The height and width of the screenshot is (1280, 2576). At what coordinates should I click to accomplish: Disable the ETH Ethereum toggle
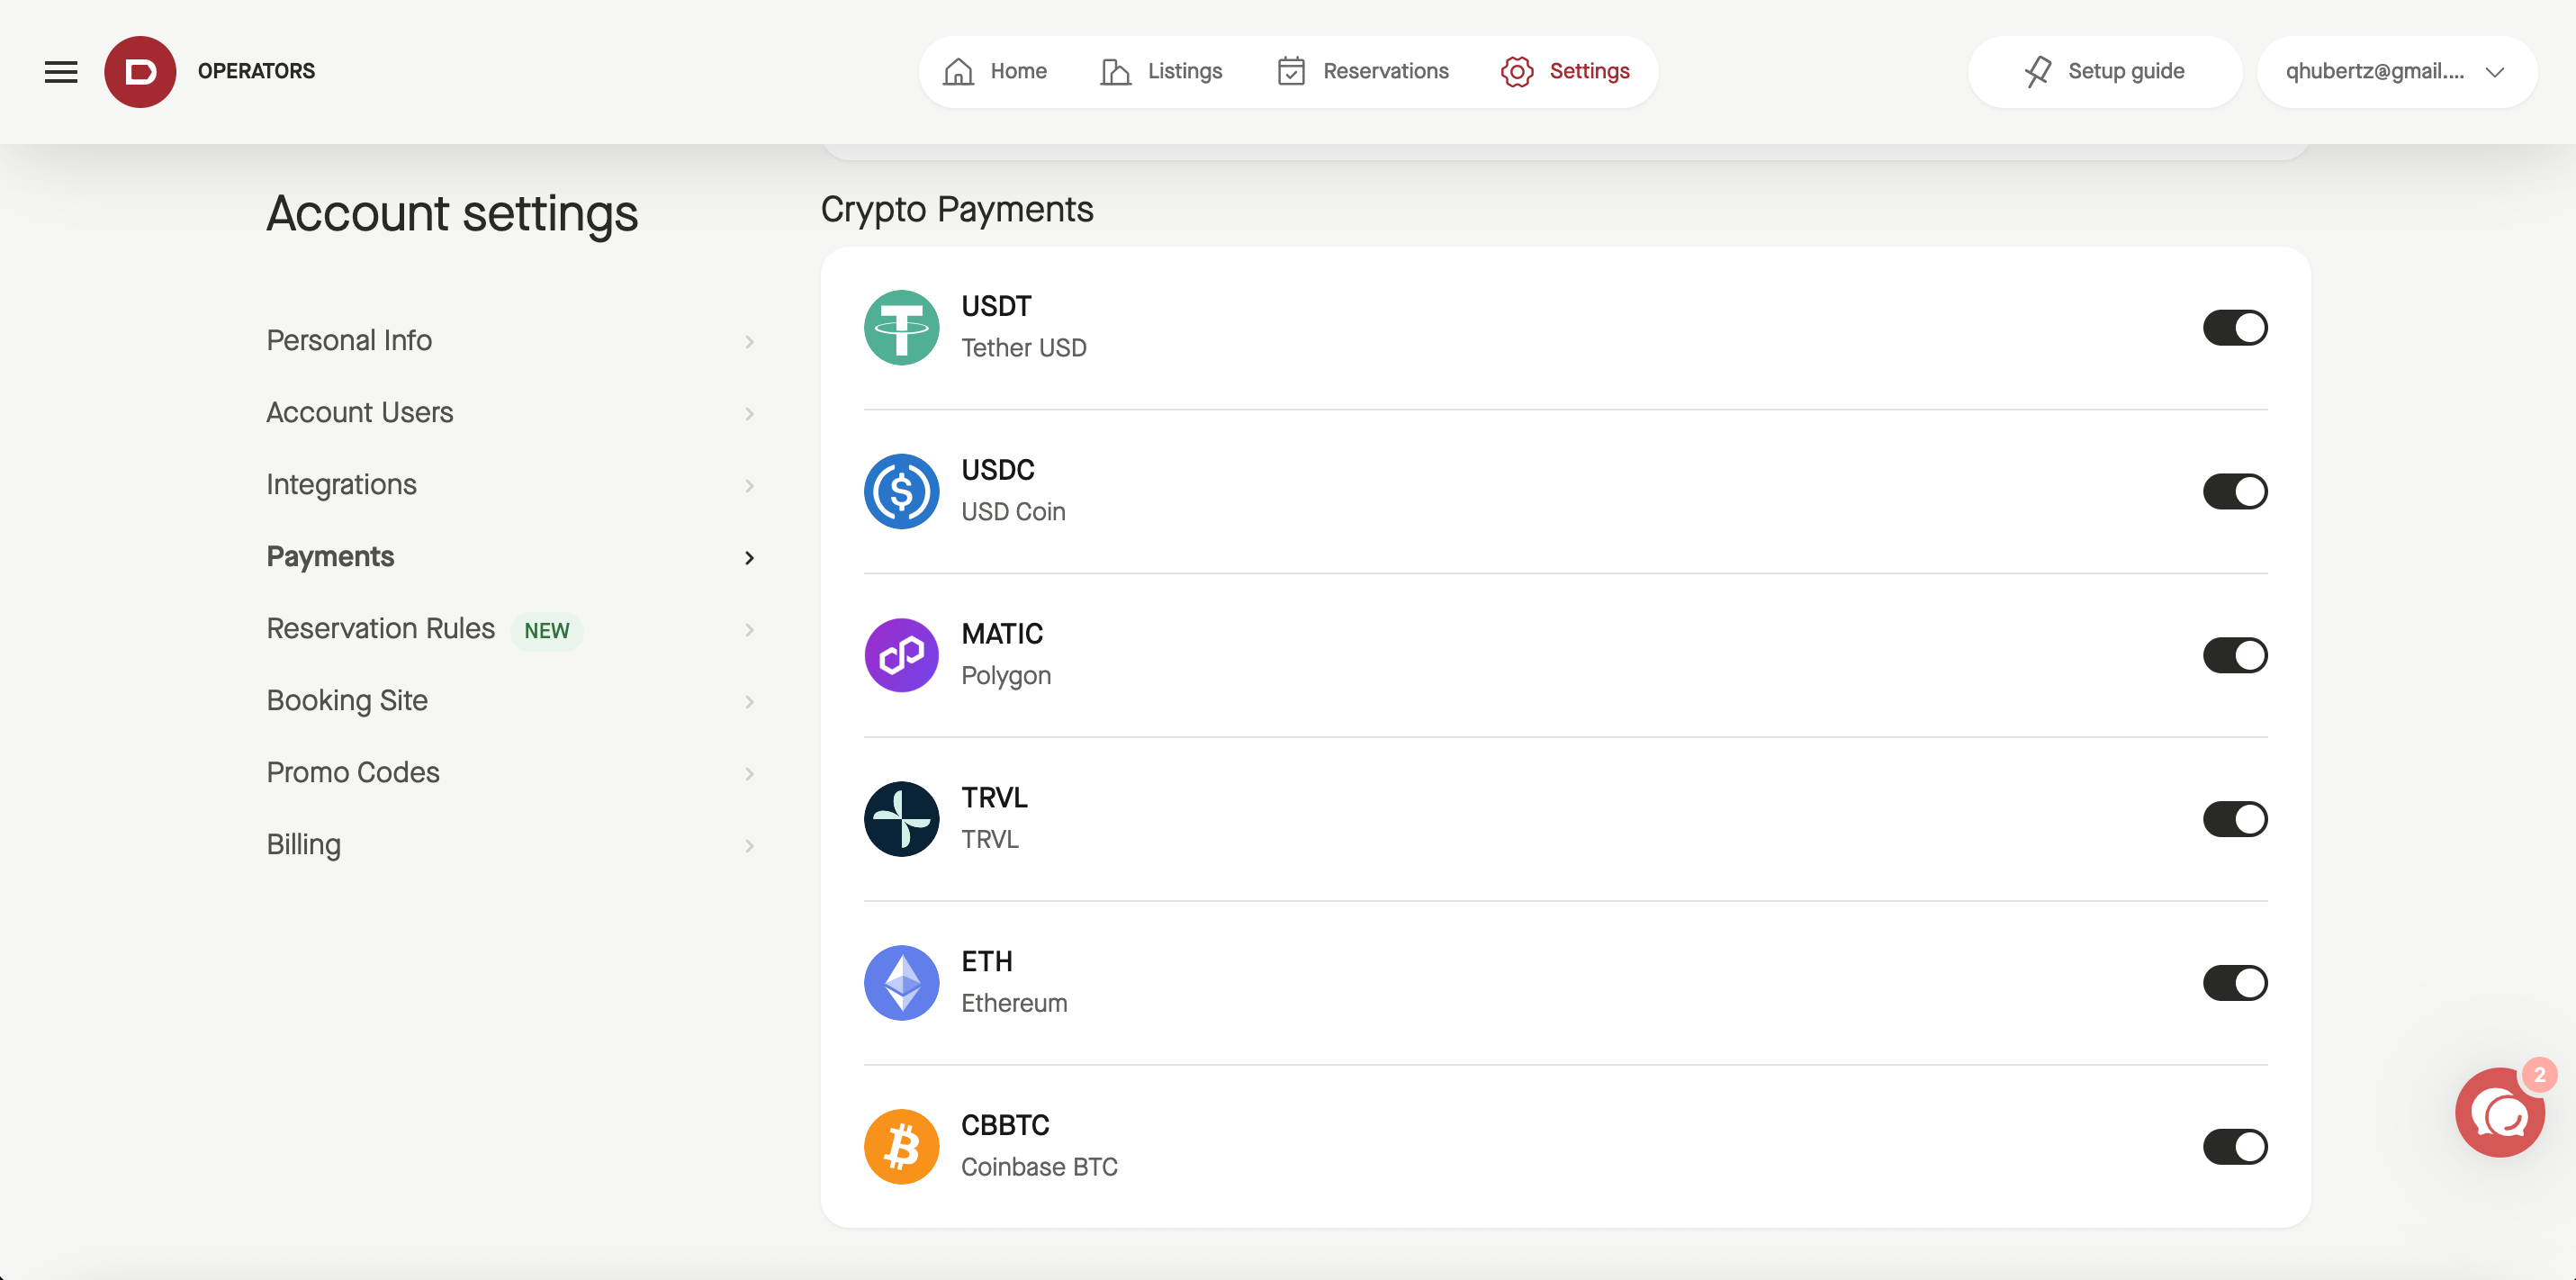pyautogui.click(x=2235, y=984)
